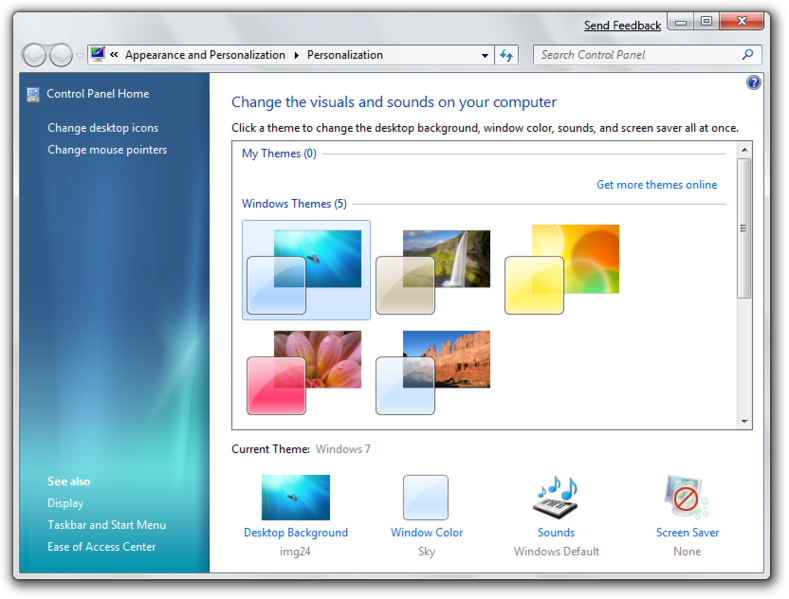Click the Forward navigation arrow button
This screenshot has width=789, height=599.
click(x=61, y=55)
